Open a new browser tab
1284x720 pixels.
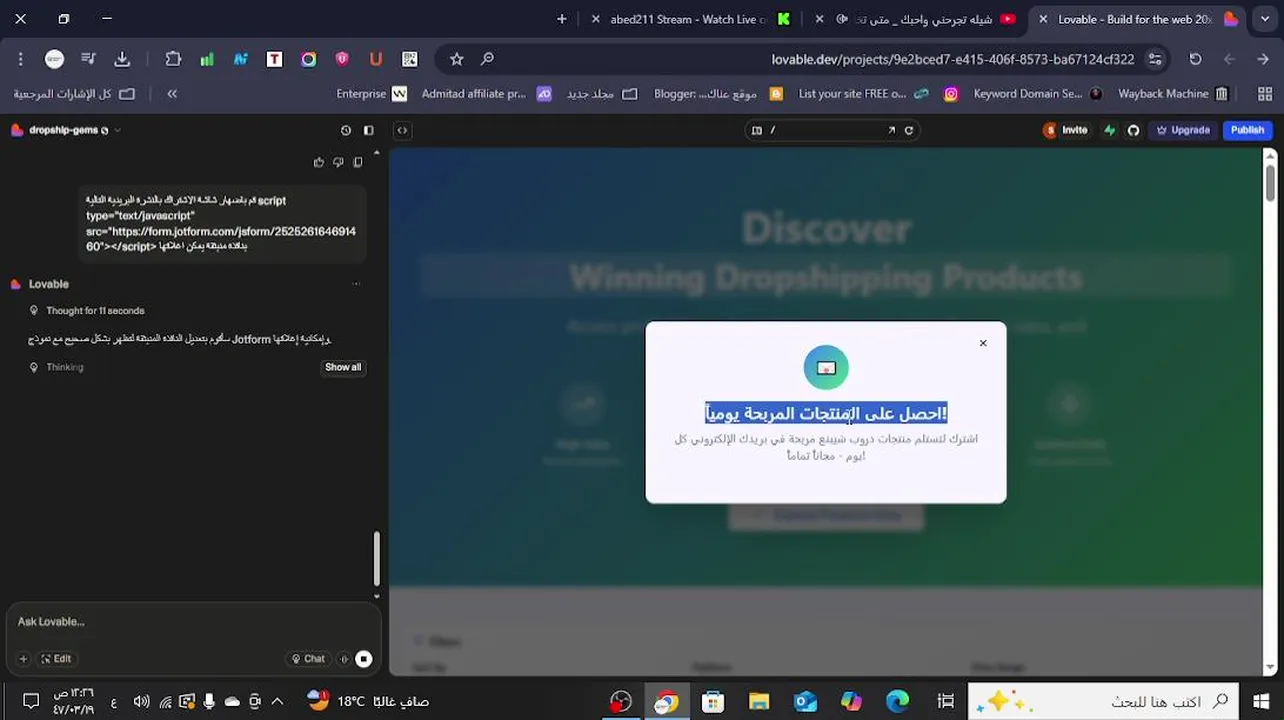562,19
